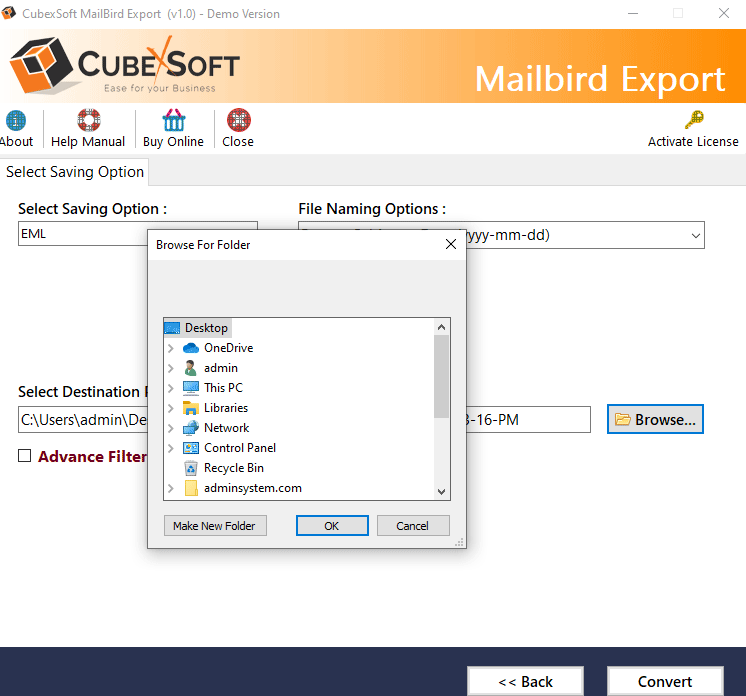This screenshot has height=696, width=746.
Task: Expand the adminsystem.com tree node
Action: click(171, 488)
